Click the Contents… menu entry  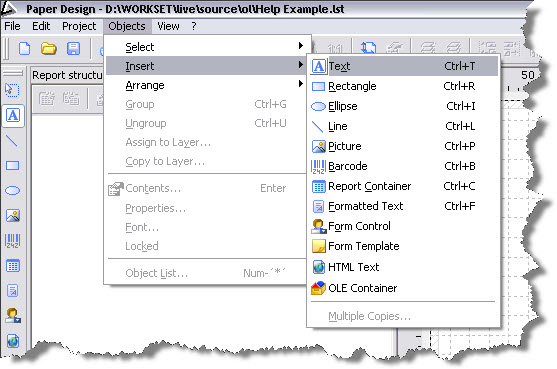point(207,188)
